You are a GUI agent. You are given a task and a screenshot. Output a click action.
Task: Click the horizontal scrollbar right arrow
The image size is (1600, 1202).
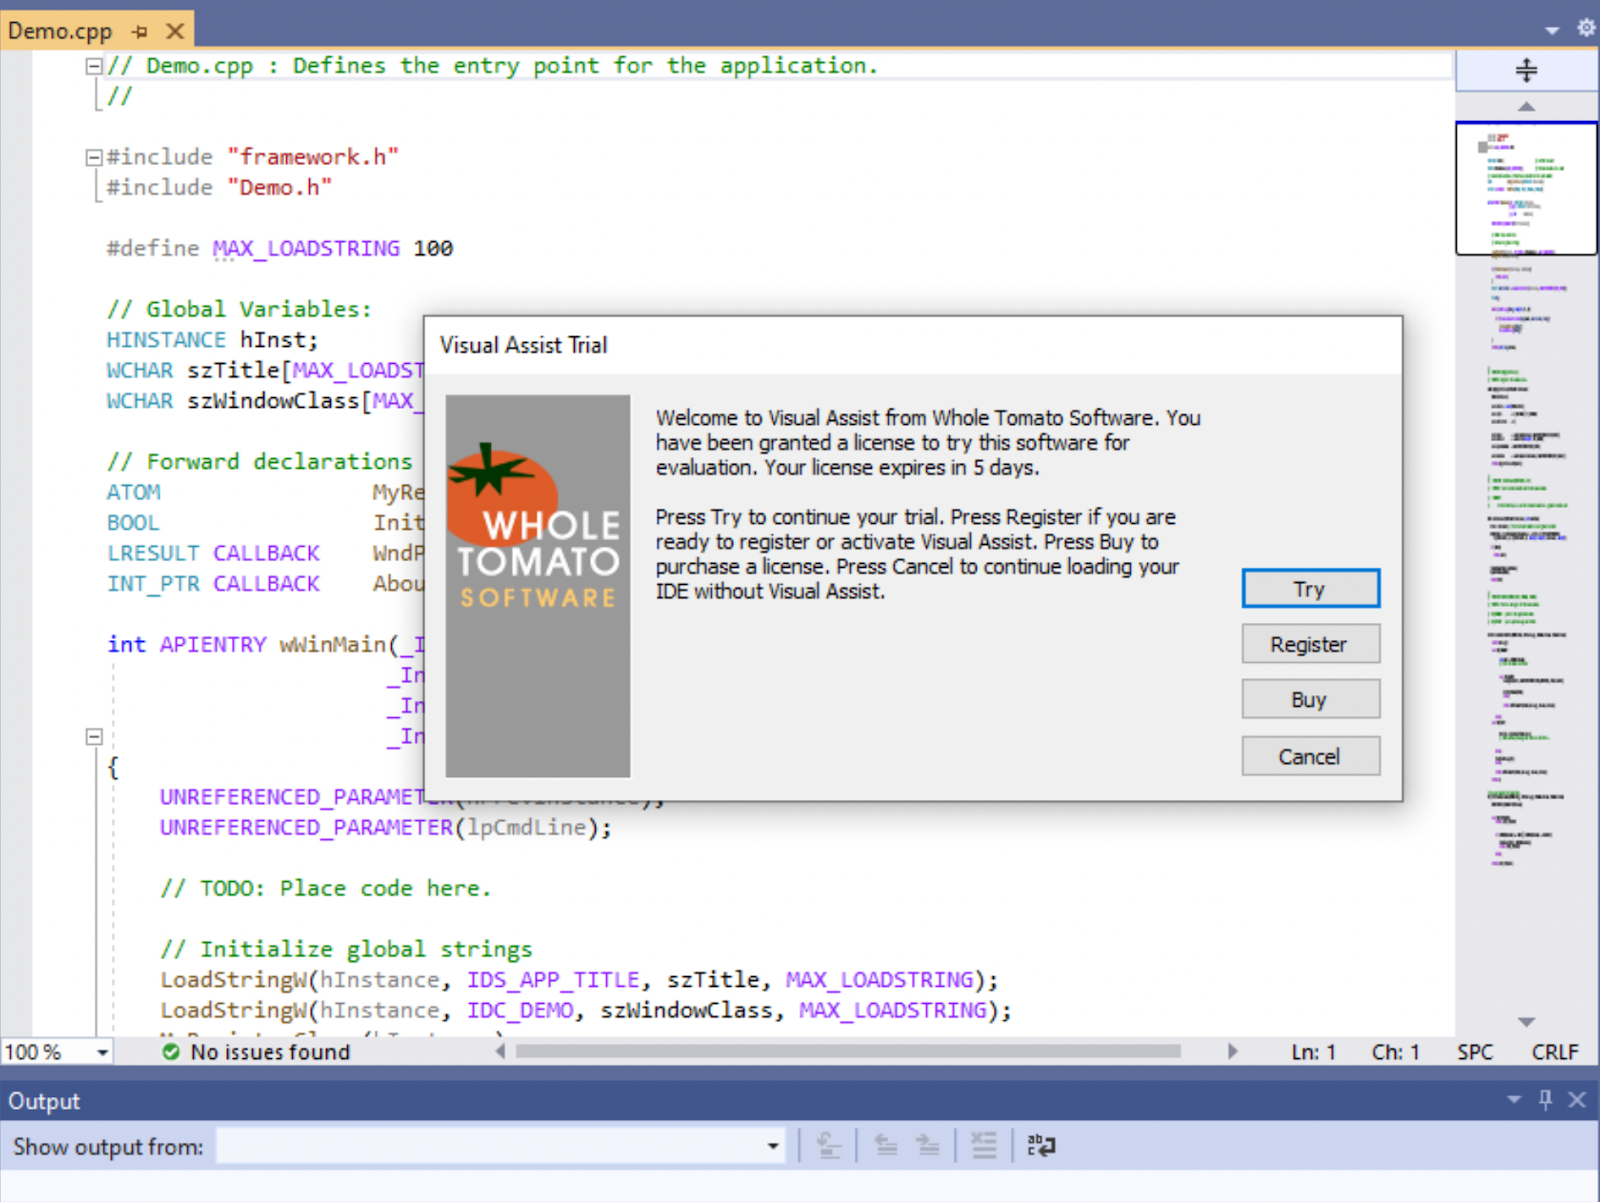(1233, 1052)
